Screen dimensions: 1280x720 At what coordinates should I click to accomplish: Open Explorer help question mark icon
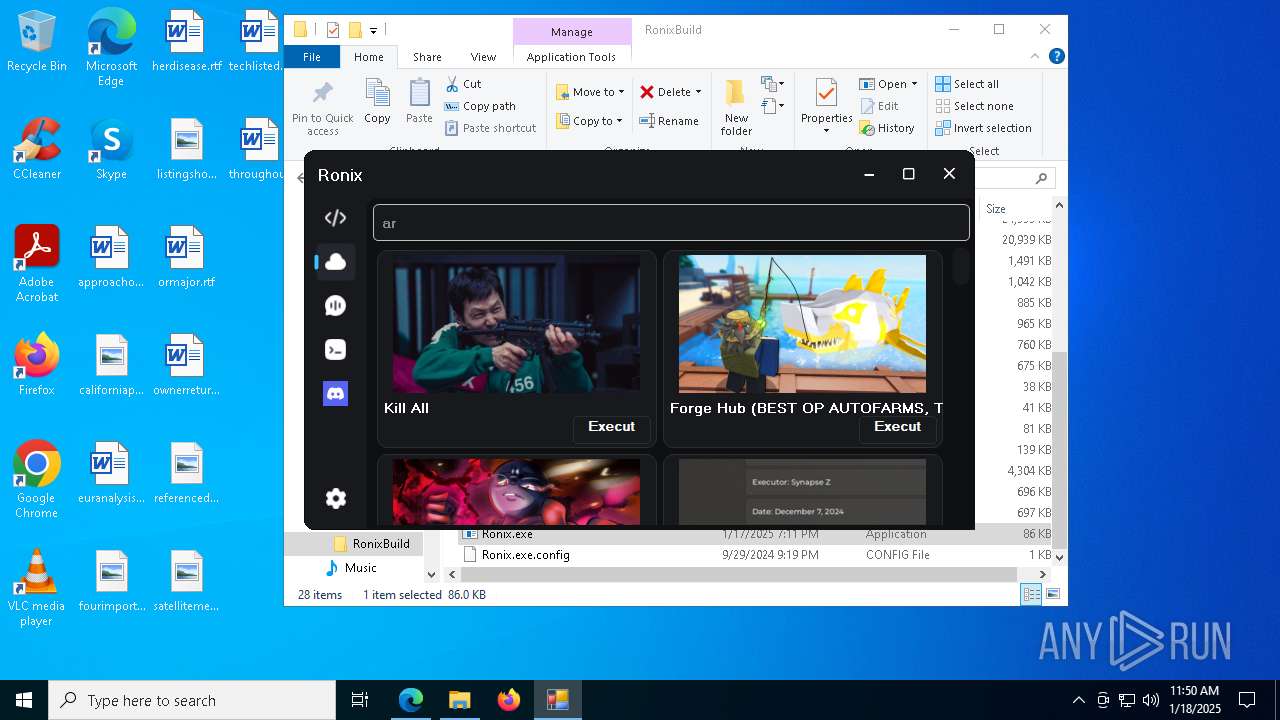[1056, 57]
